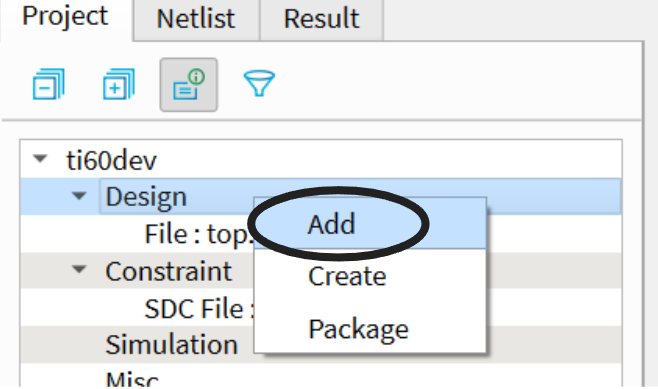Select the Misc tree item
The height and width of the screenshot is (389, 658).
(x=132, y=379)
